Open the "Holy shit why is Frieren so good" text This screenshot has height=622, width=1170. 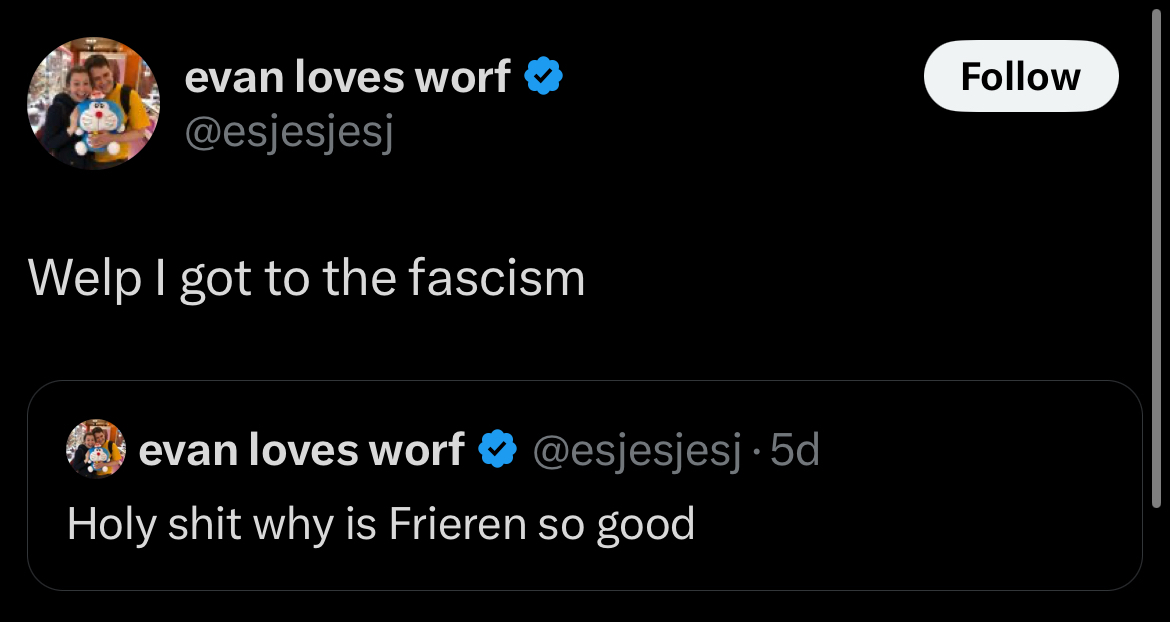(380, 523)
